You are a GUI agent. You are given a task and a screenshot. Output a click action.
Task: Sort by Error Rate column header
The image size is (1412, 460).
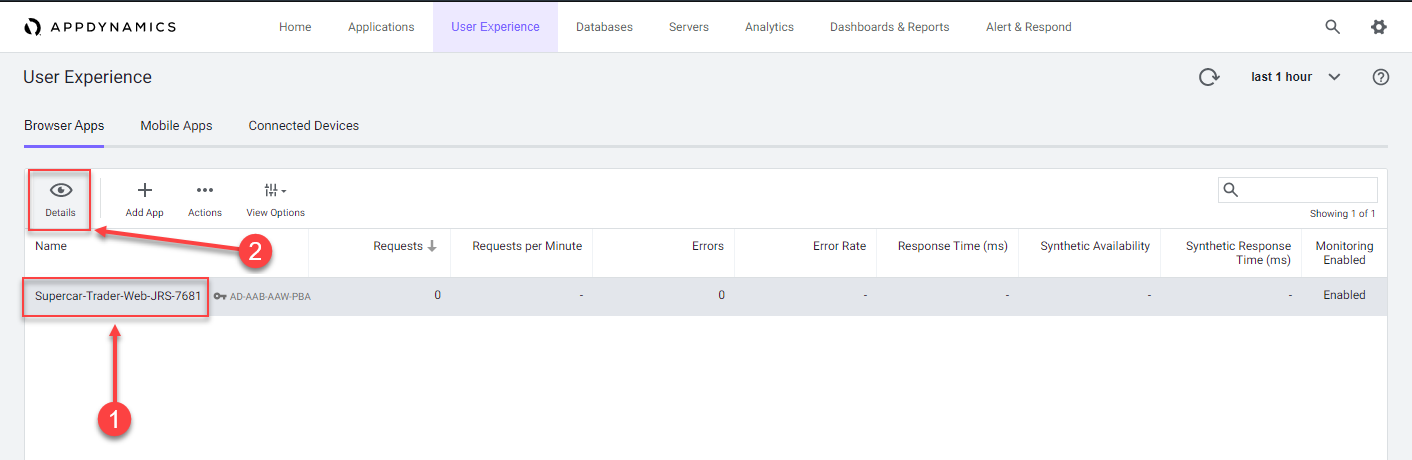pyautogui.click(x=839, y=246)
